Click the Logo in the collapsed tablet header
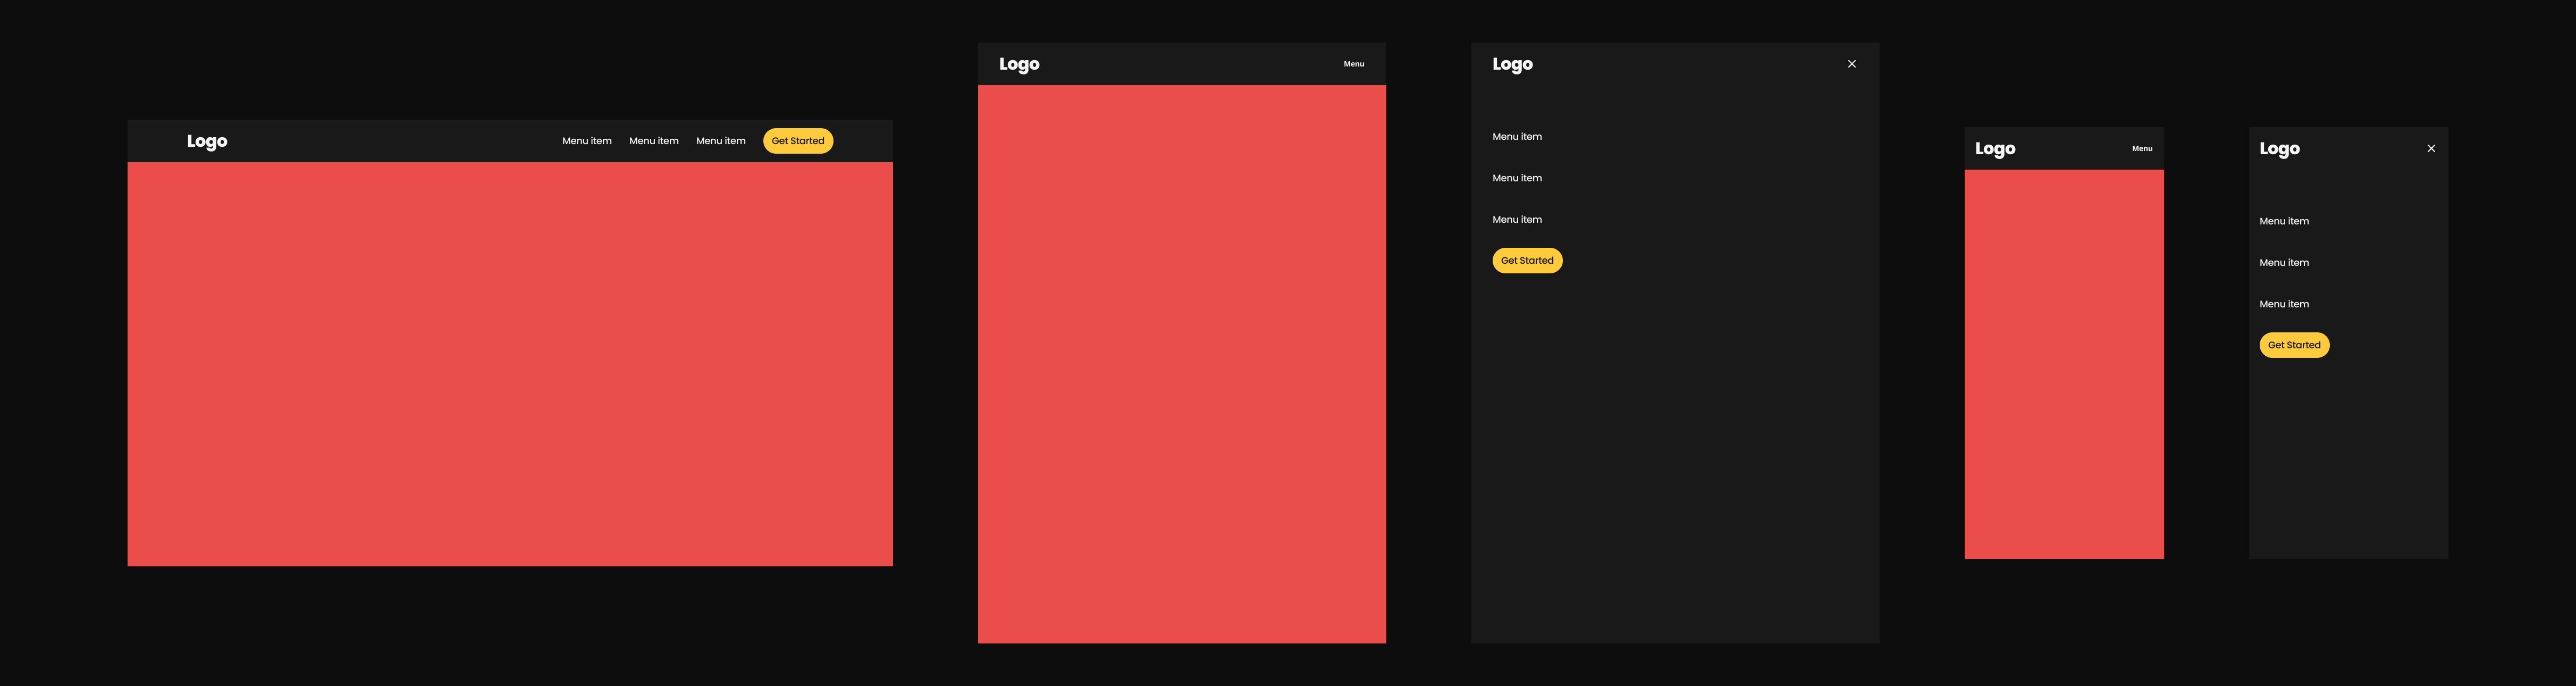Image resolution: width=2576 pixels, height=686 pixels. [1019, 64]
